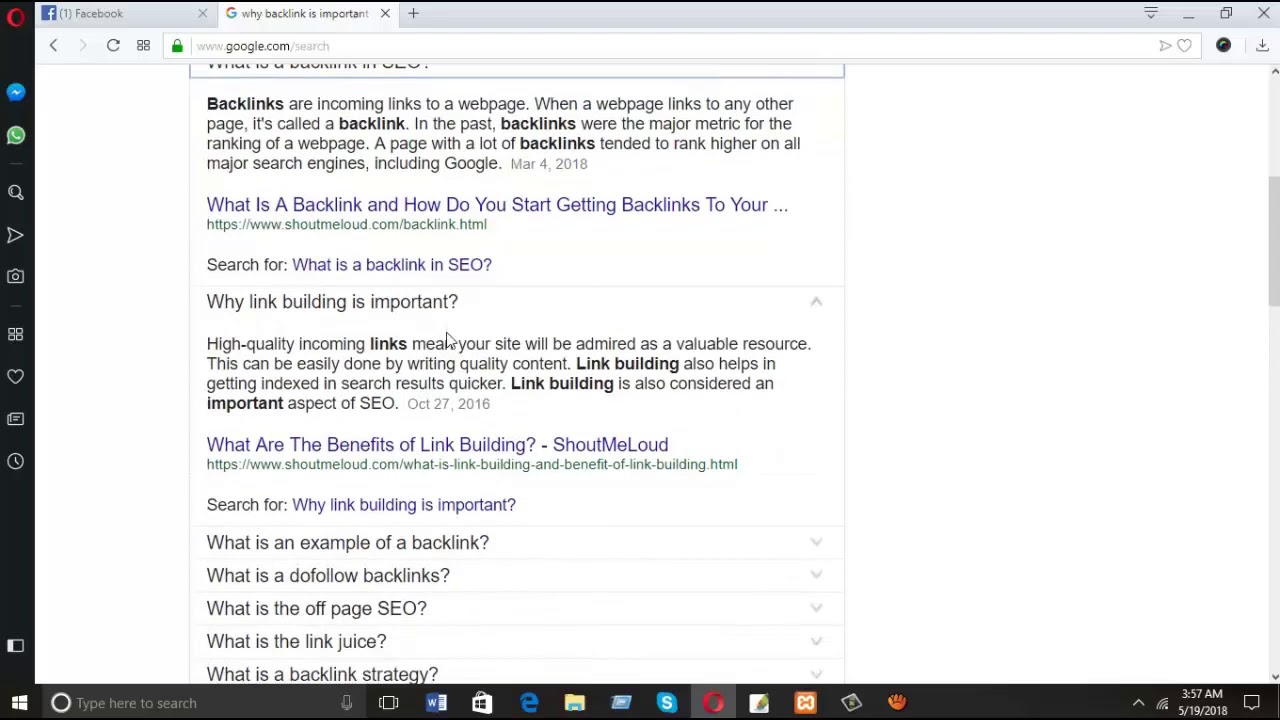Open Microsoft Word from the taskbar

(x=436, y=703)
